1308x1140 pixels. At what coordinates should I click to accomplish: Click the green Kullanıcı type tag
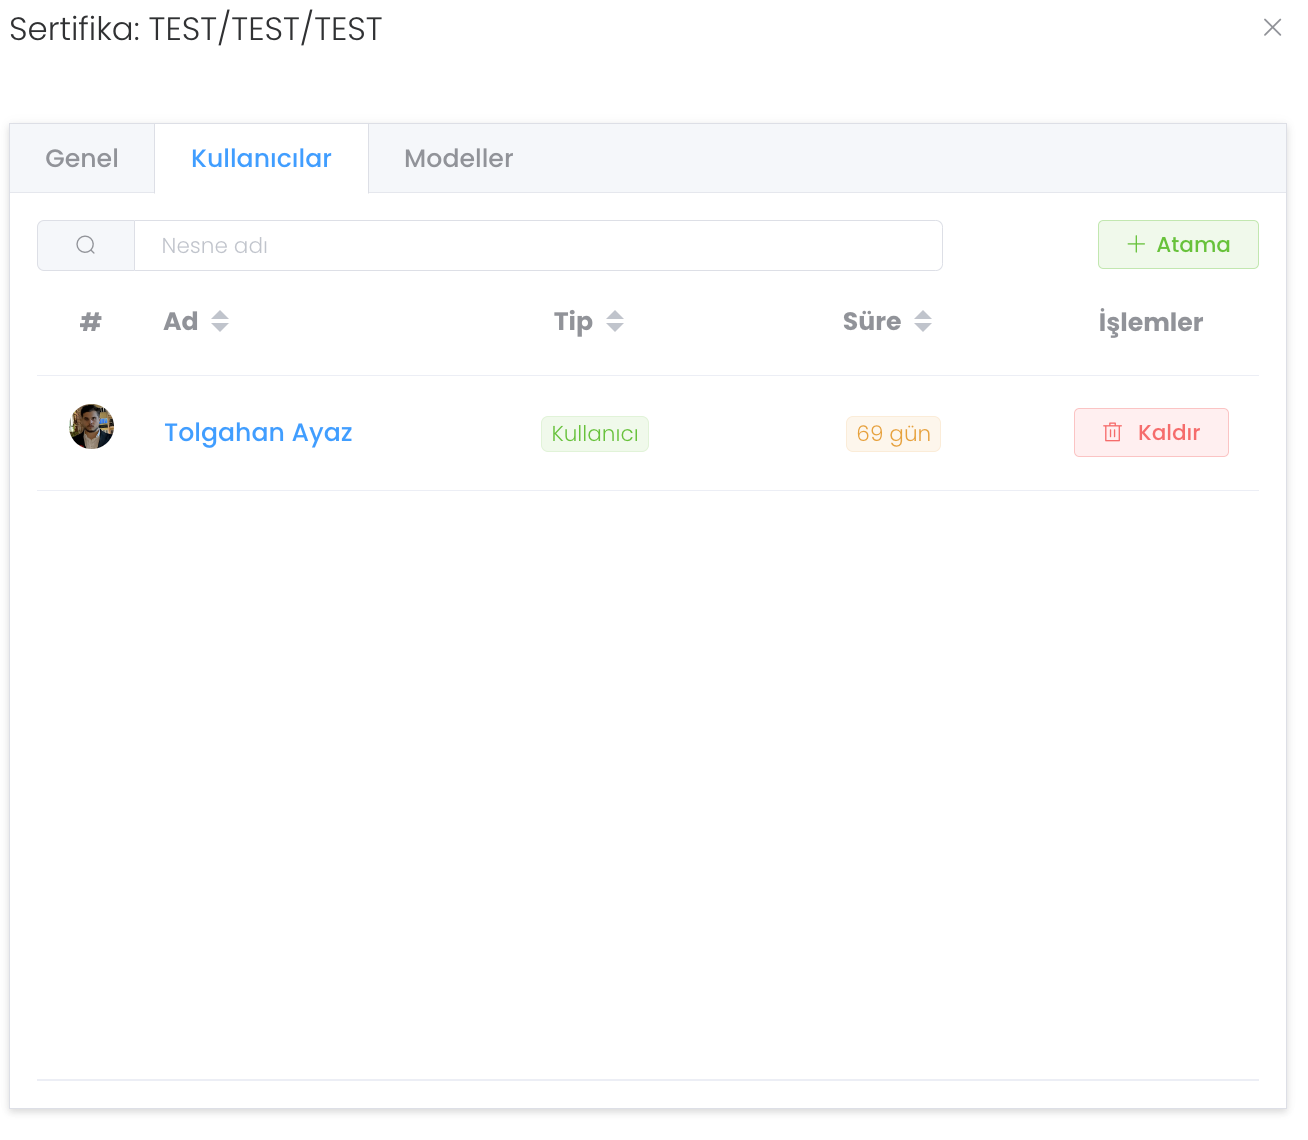pos(594,434)
